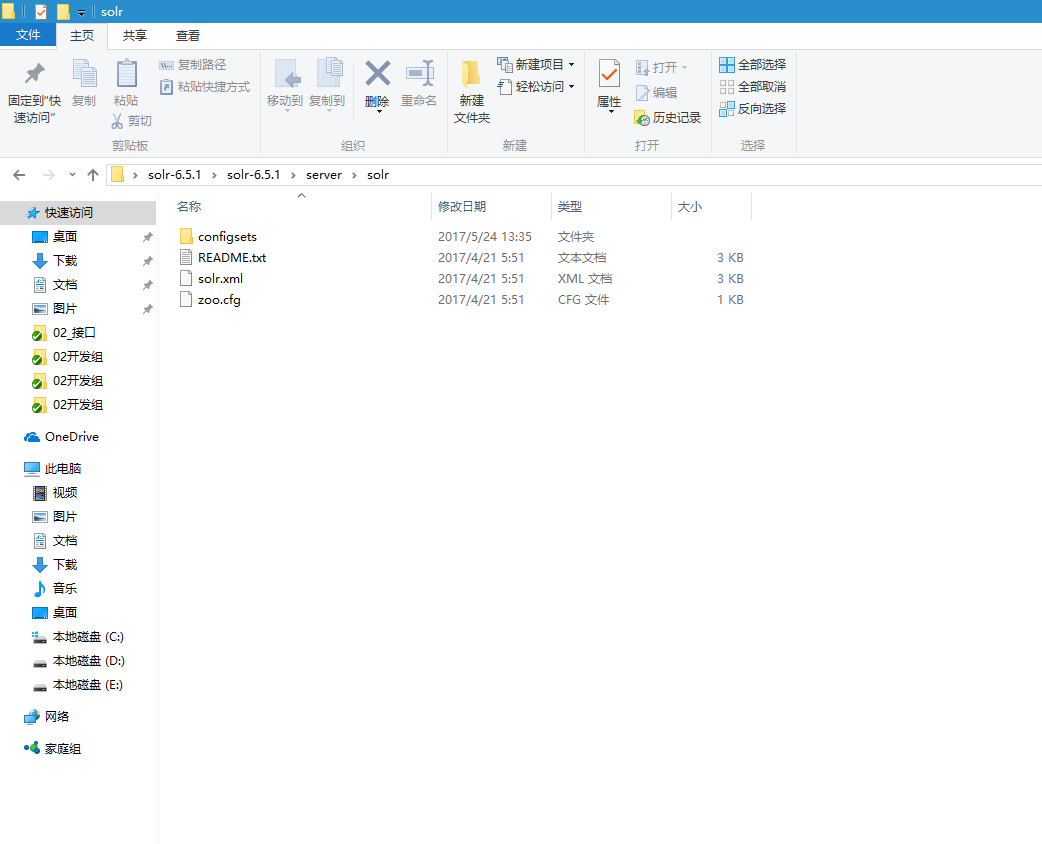The width and height of the screenshot is (1042, 844).
Task: Click Network (网络) in sidebar
Action: tap(56, 716)
